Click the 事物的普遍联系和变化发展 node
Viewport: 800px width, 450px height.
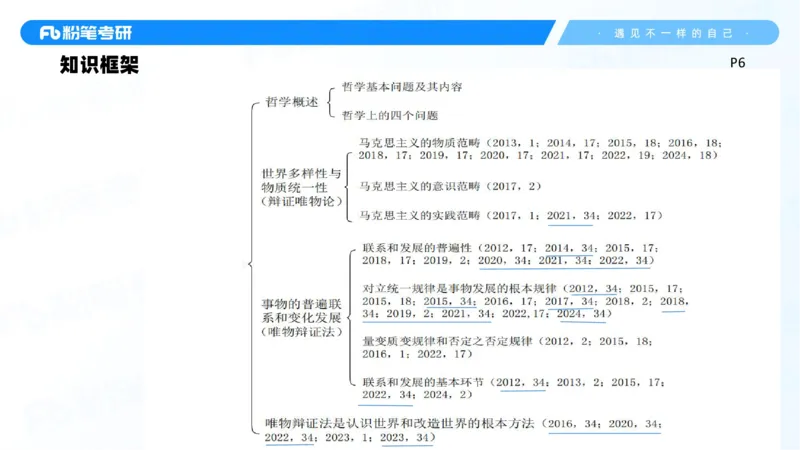(302, 318)
